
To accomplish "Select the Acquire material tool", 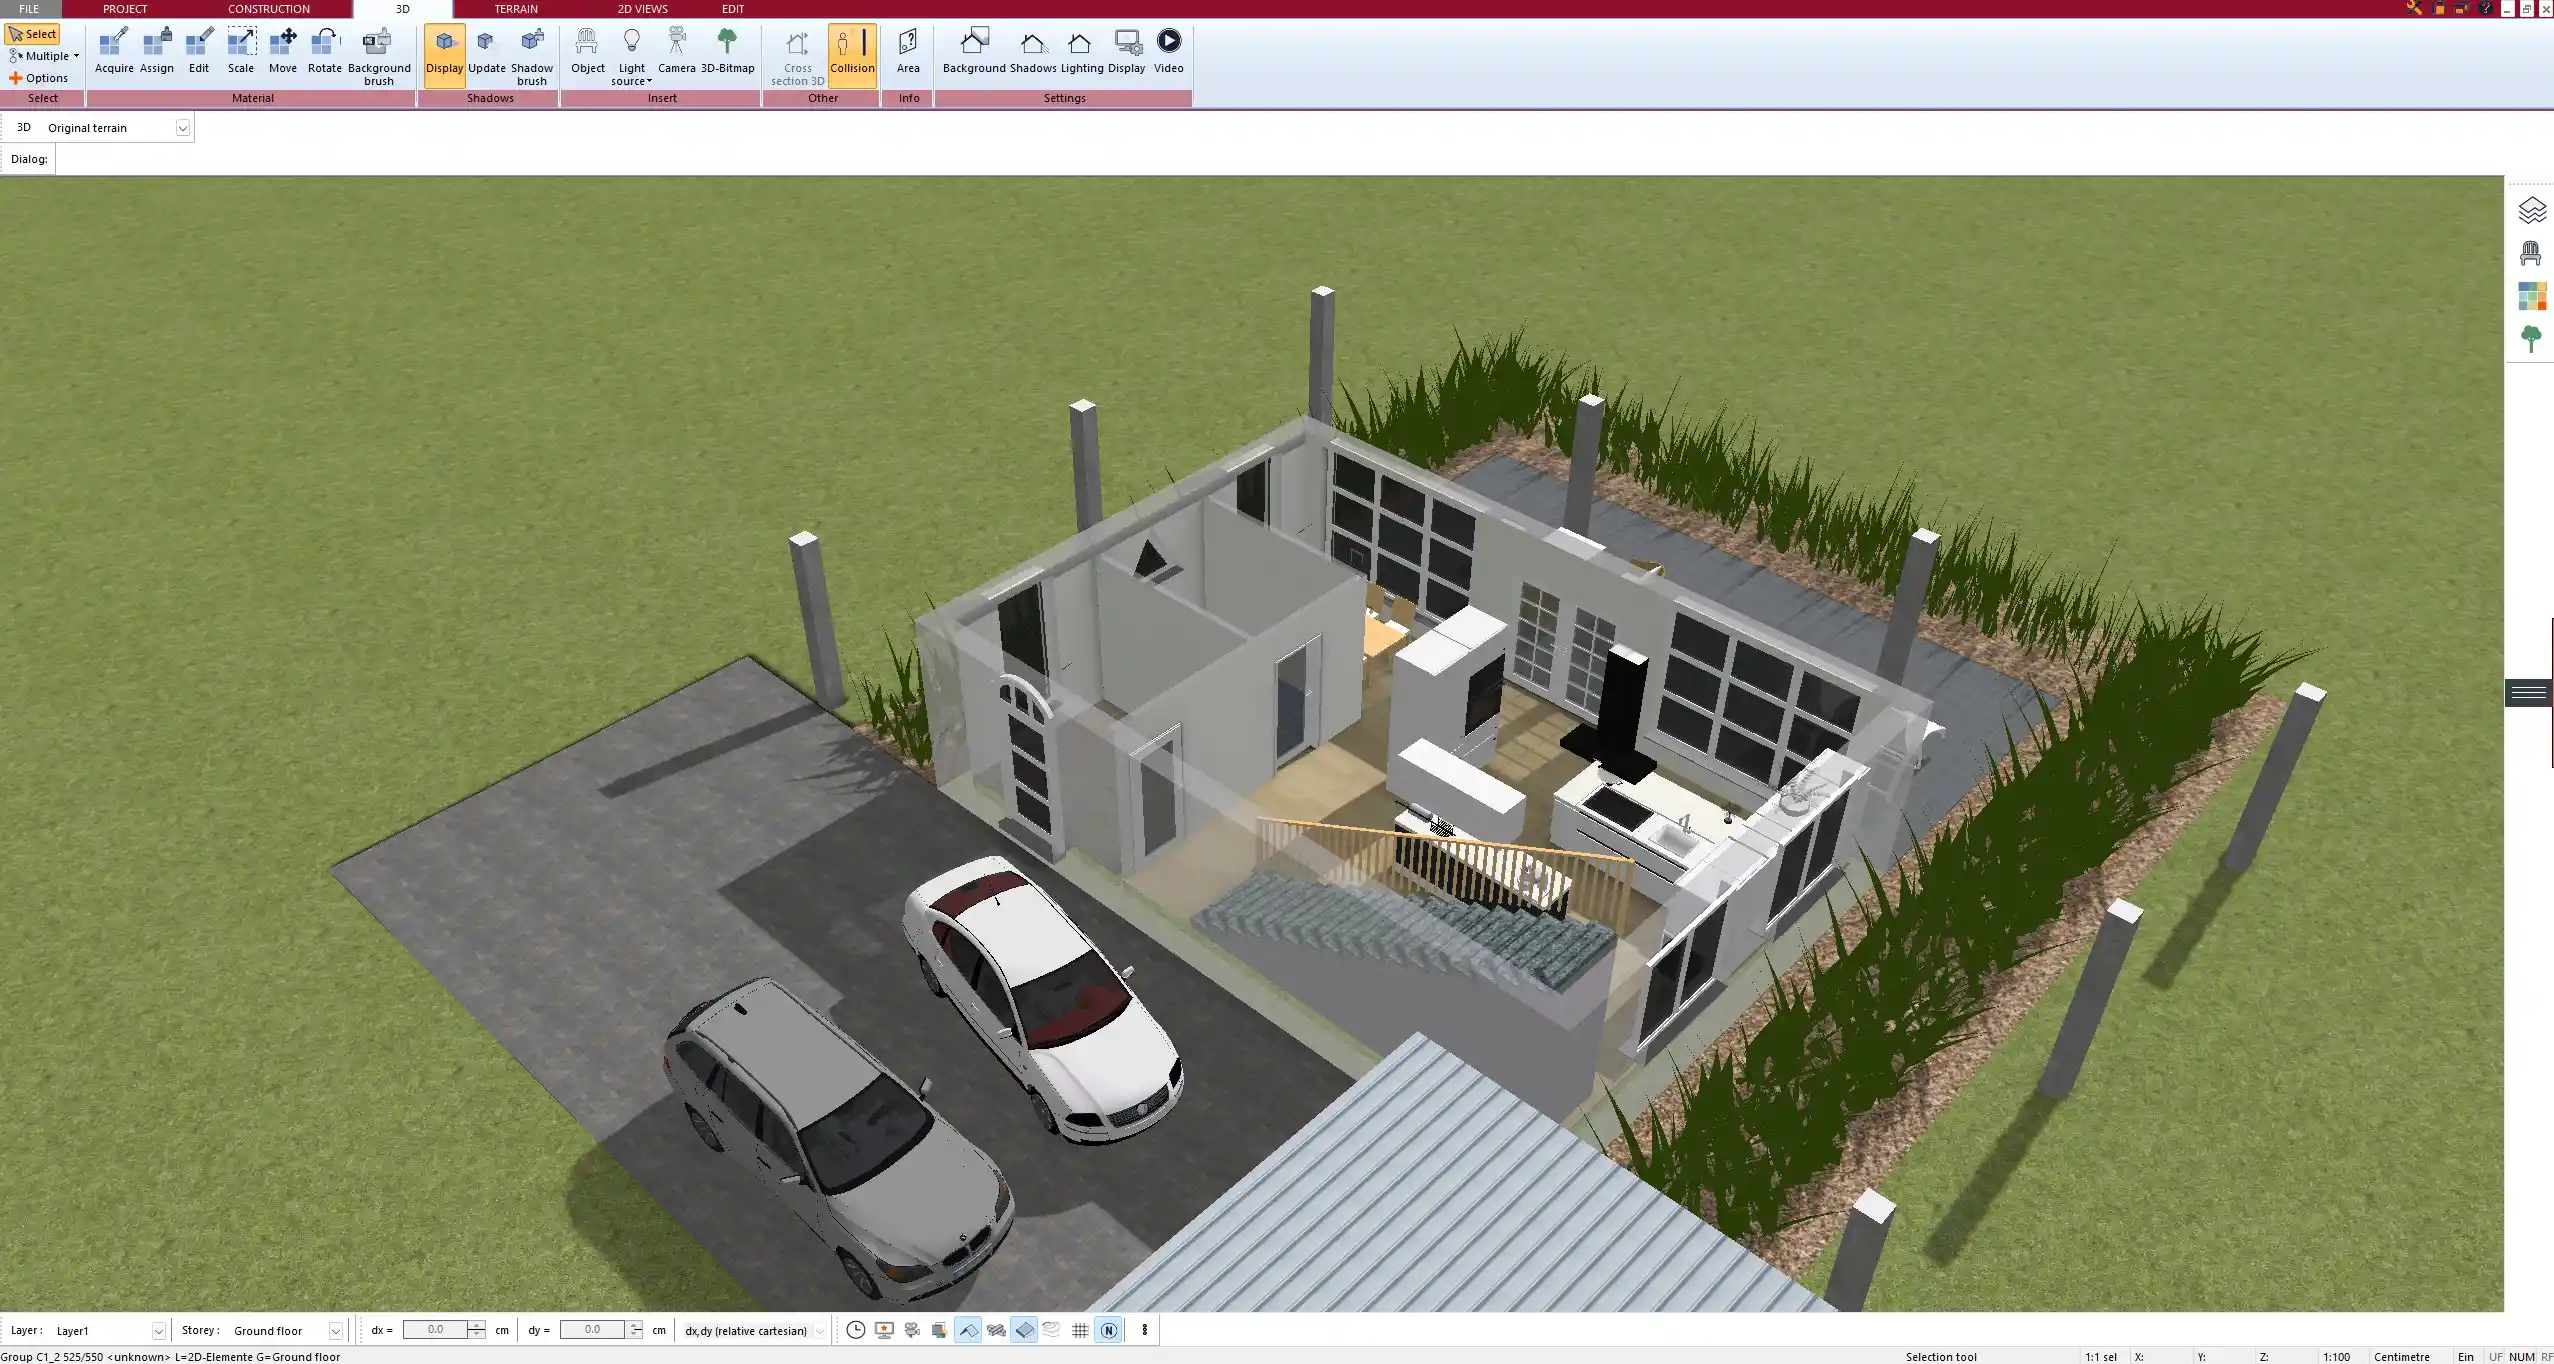I will 113,50.
